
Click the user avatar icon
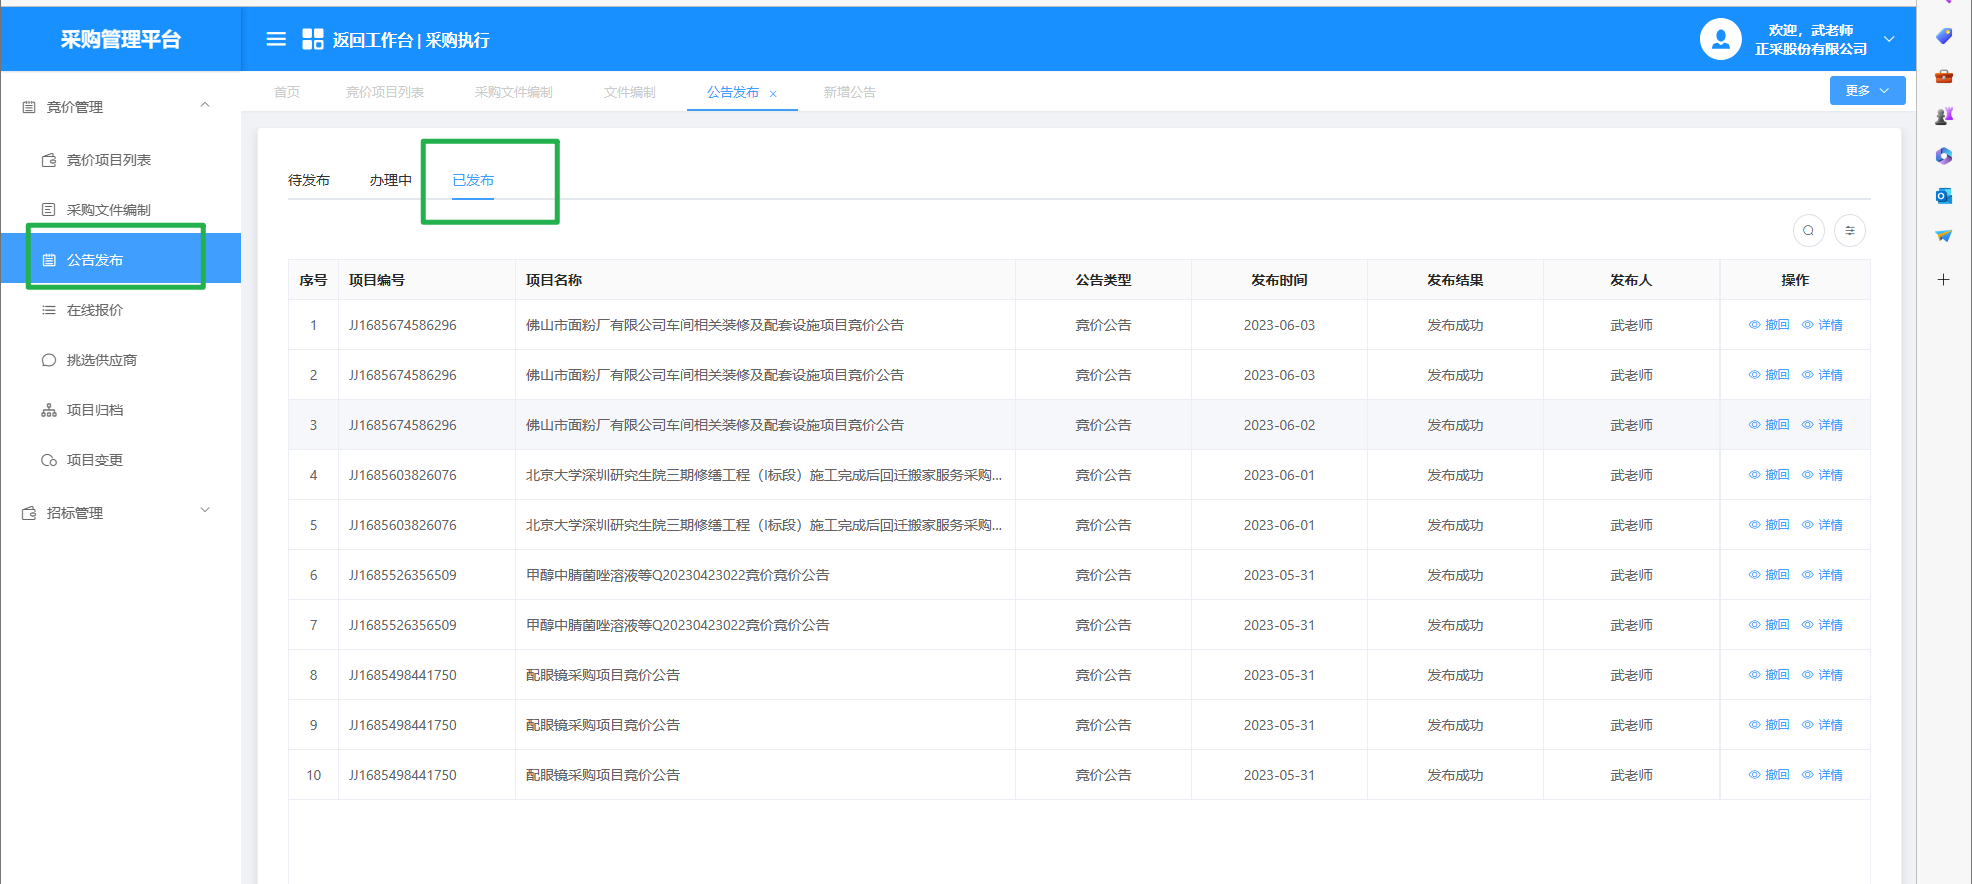(x=1720, y=39)
